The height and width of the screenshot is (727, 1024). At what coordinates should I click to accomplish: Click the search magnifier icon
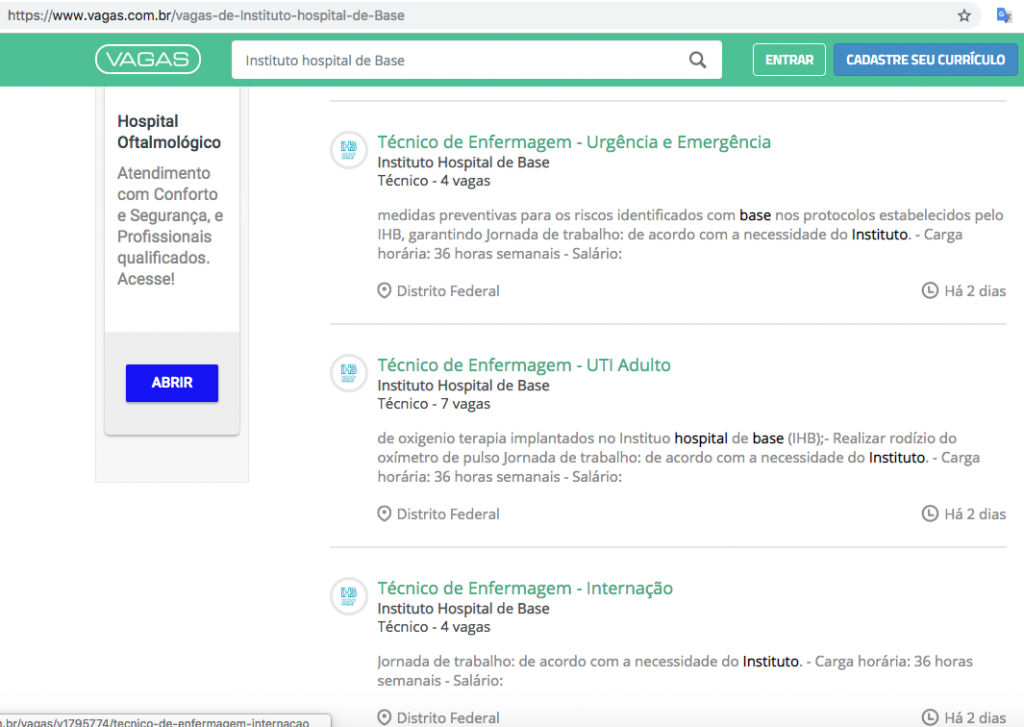[x=698, y=60]
